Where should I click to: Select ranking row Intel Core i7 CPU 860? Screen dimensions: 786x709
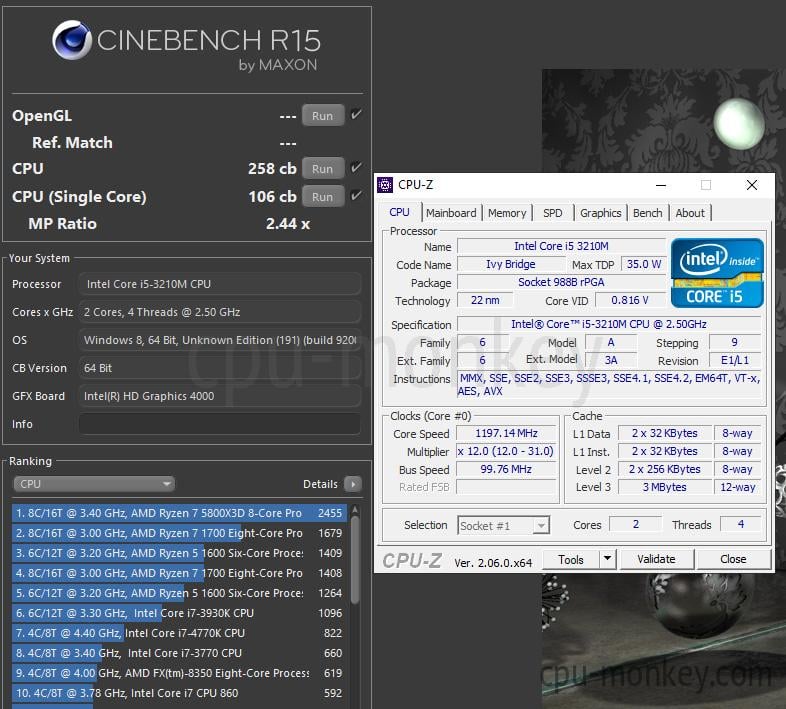pyautogui.click(x=179, y=693)
